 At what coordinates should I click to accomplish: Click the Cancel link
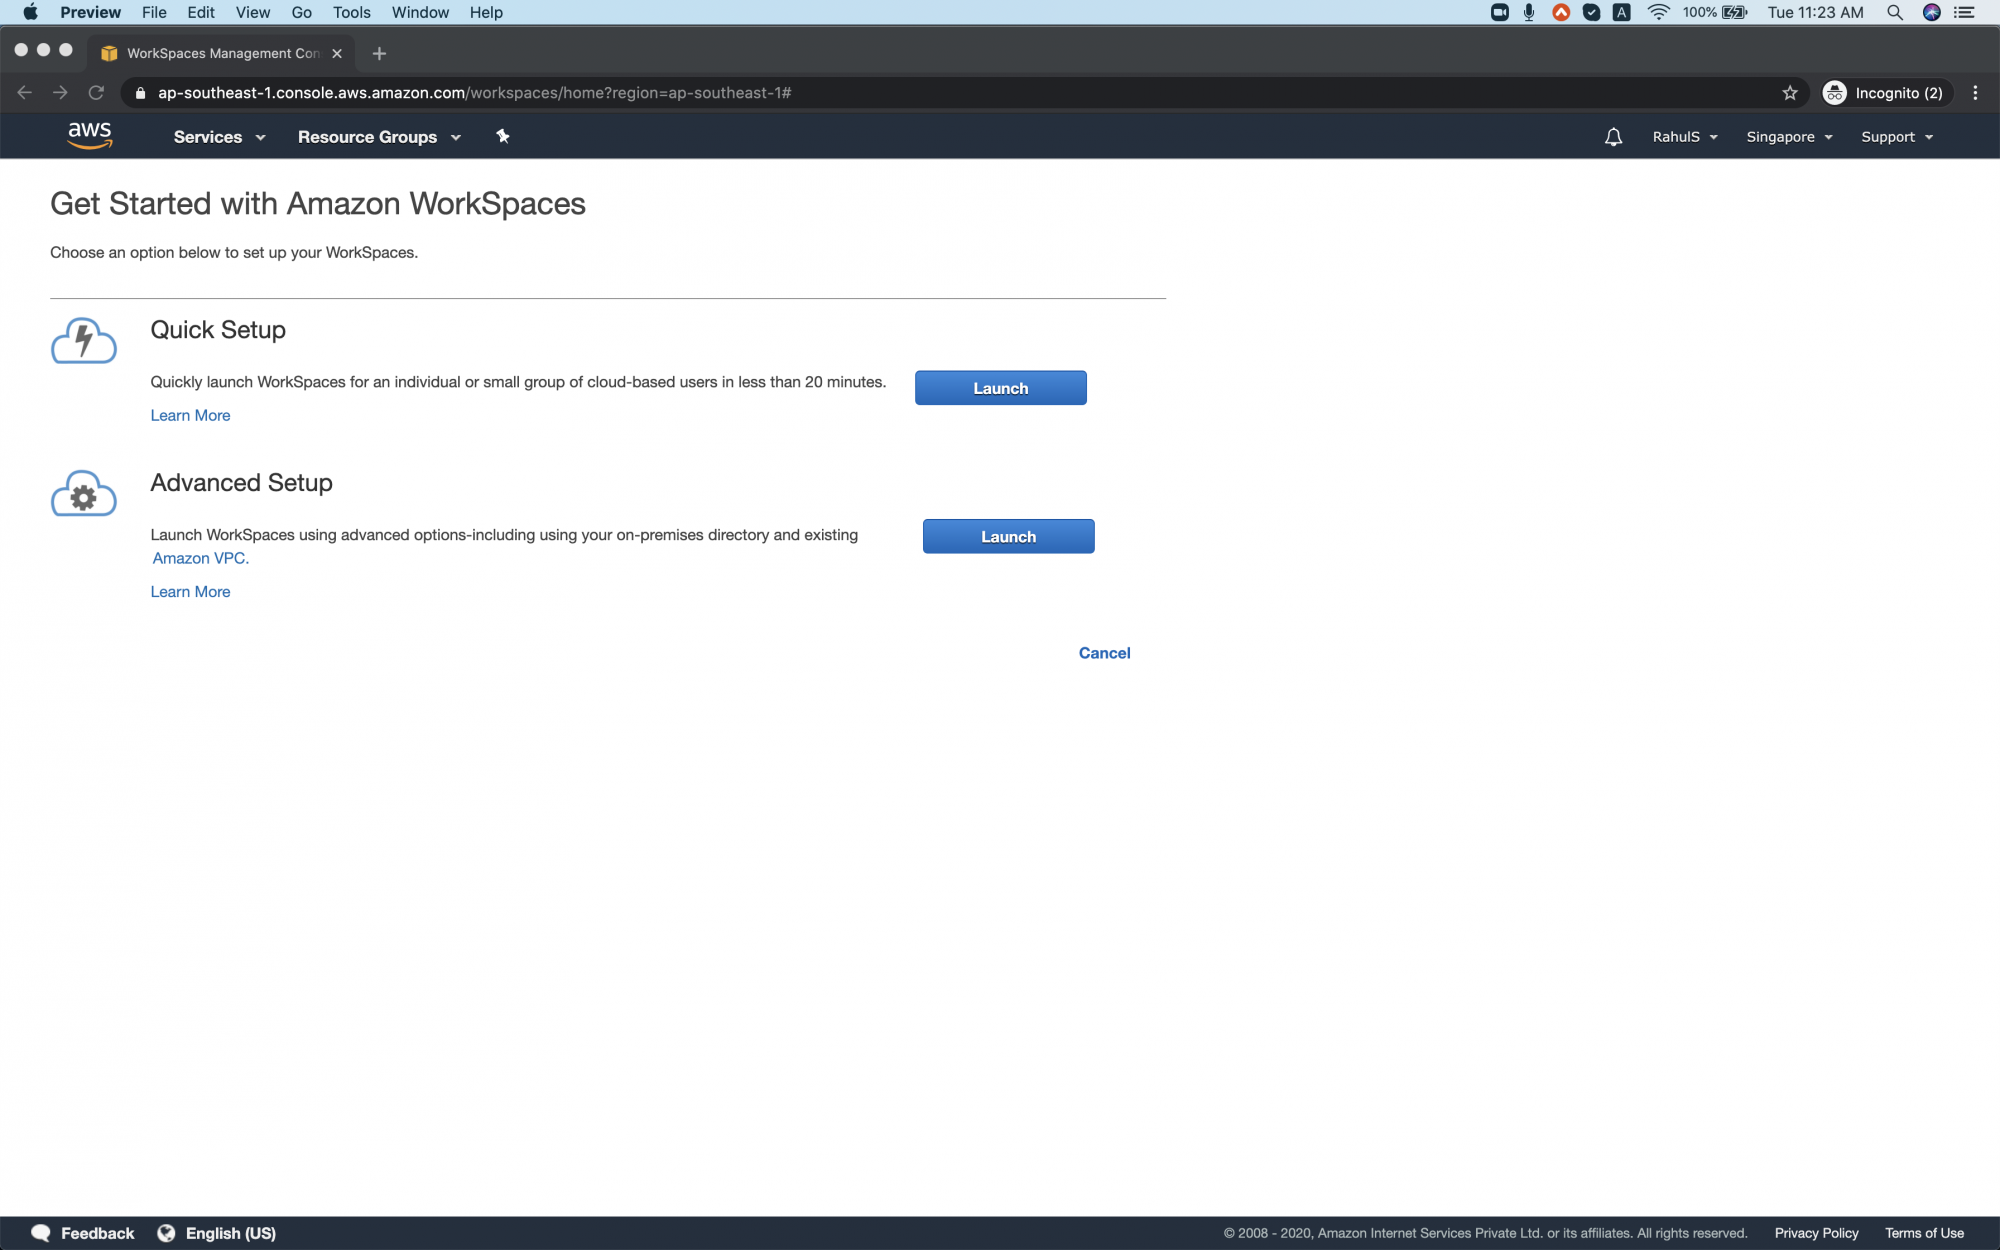point(1104,652)
